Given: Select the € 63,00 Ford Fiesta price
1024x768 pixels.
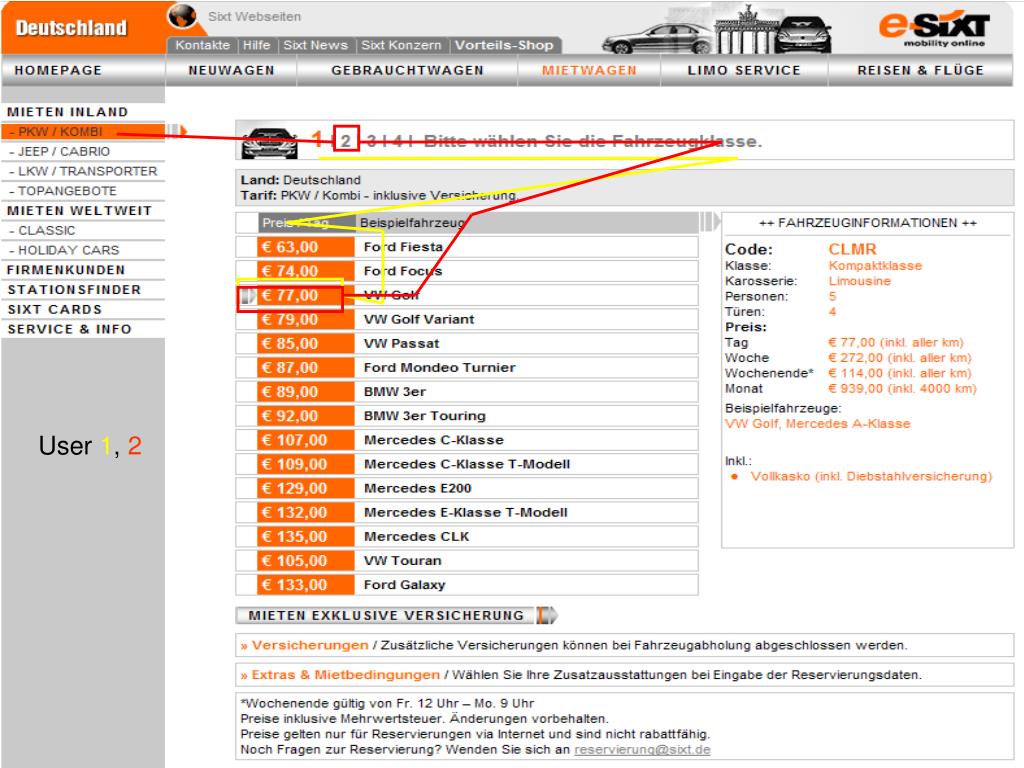Looking at the screenshot, I should [306, 247].
